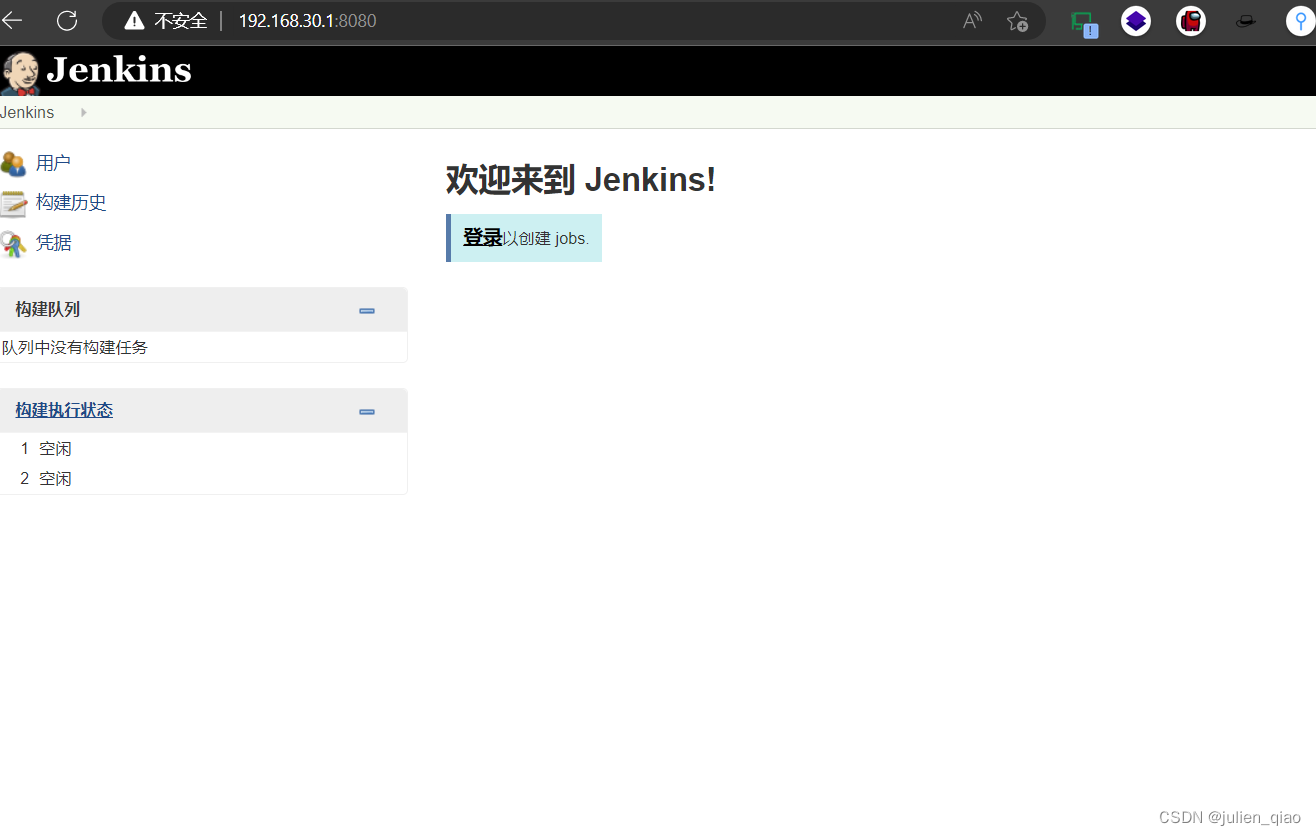The height and width of the screenshot is (836, 1316).
Task: Select executor row 1 空闲
Action: pyautogui.click(x=203, y=449)
